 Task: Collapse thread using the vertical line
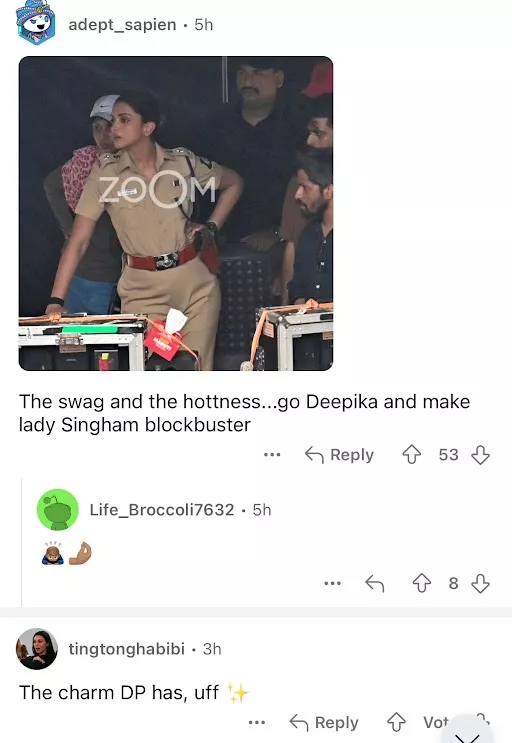[22, 542]
